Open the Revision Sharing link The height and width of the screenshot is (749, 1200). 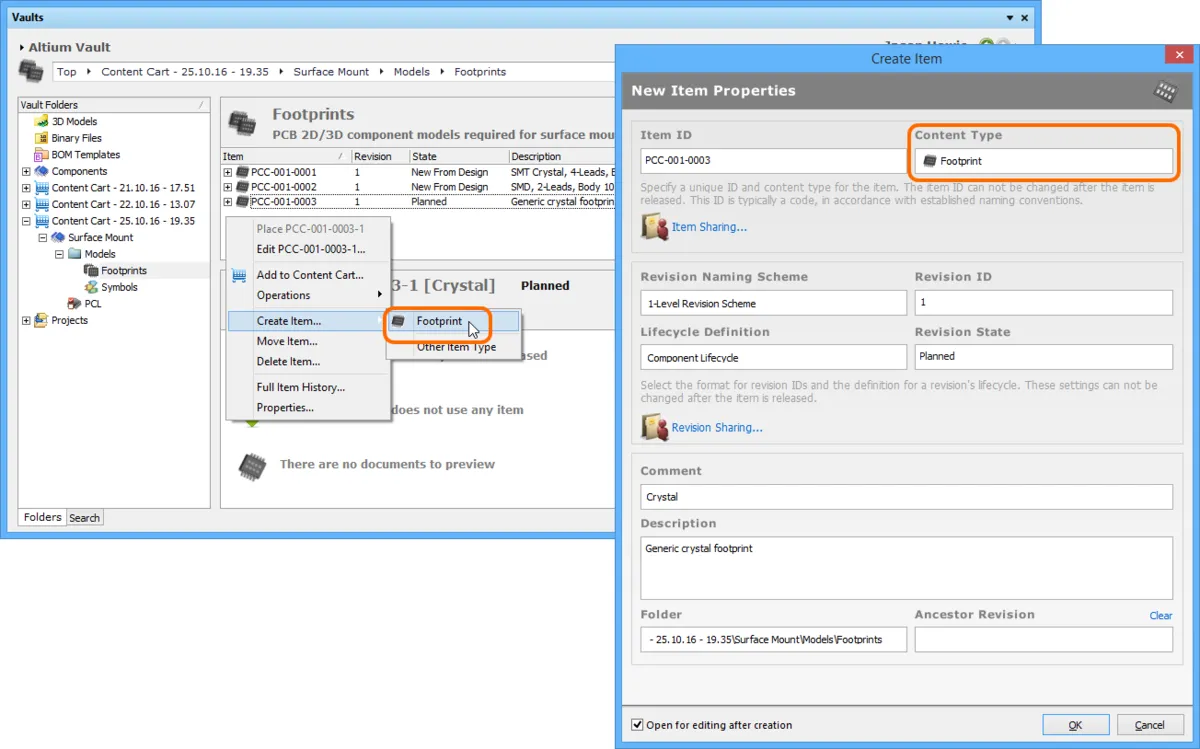pyautogui.click(x=717, y=427)
